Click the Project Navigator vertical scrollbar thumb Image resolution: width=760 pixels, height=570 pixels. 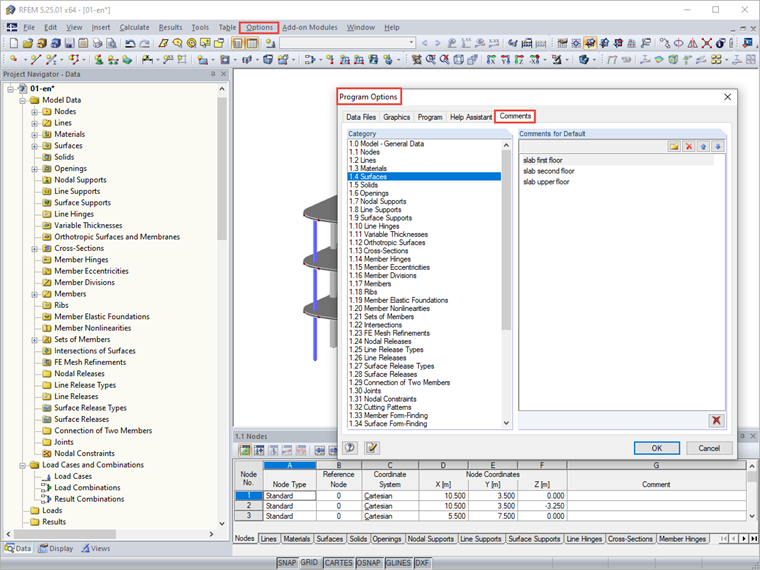click(x=222, y=168)
